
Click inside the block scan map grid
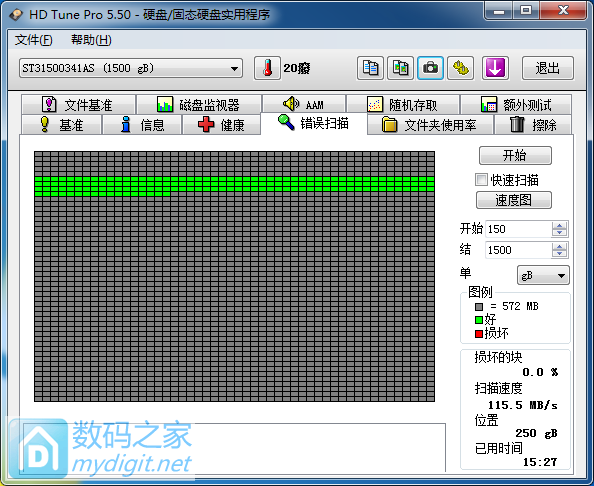tap(234, 277)
